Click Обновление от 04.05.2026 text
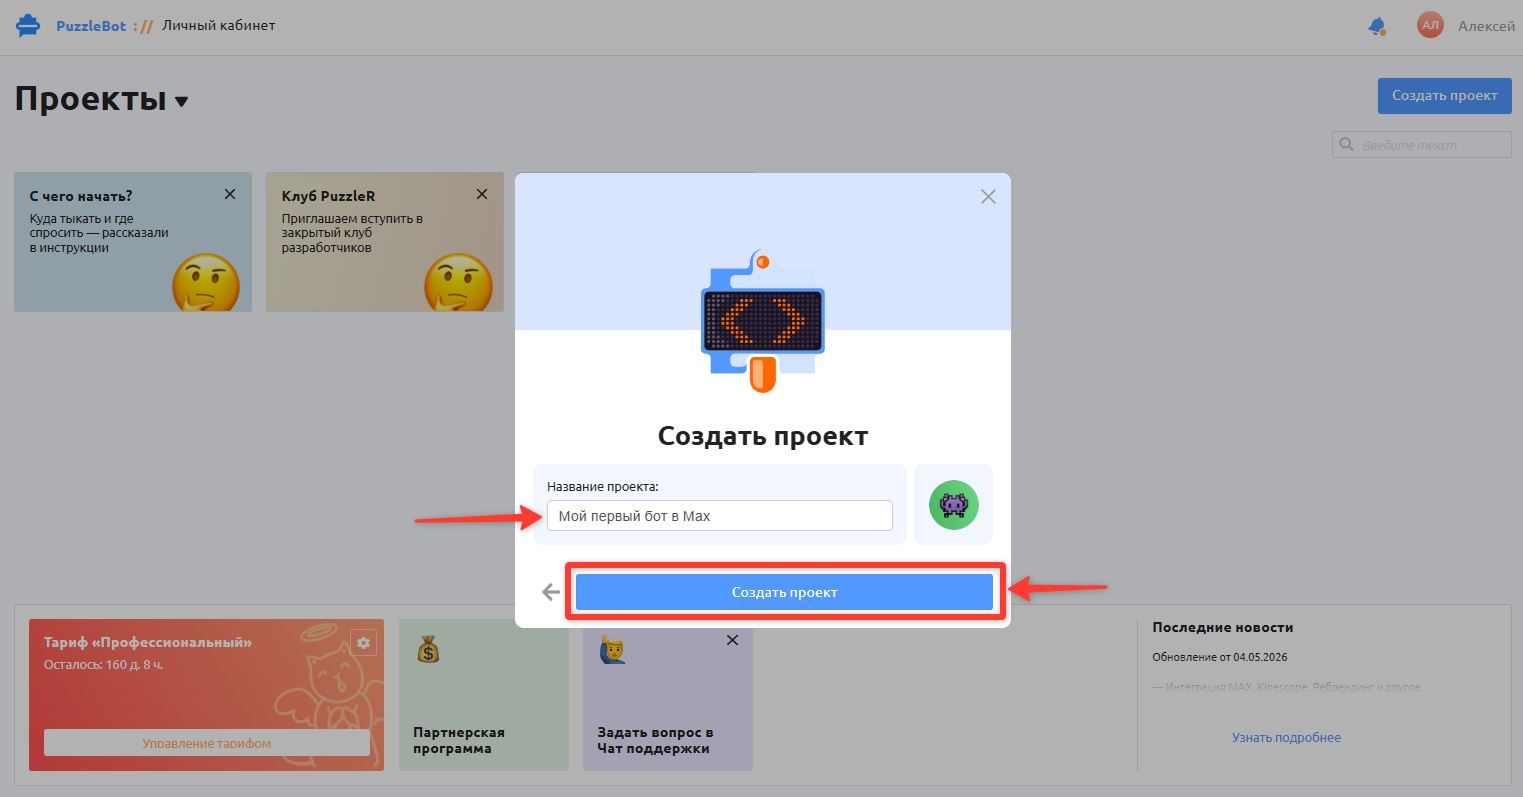 1221,657
